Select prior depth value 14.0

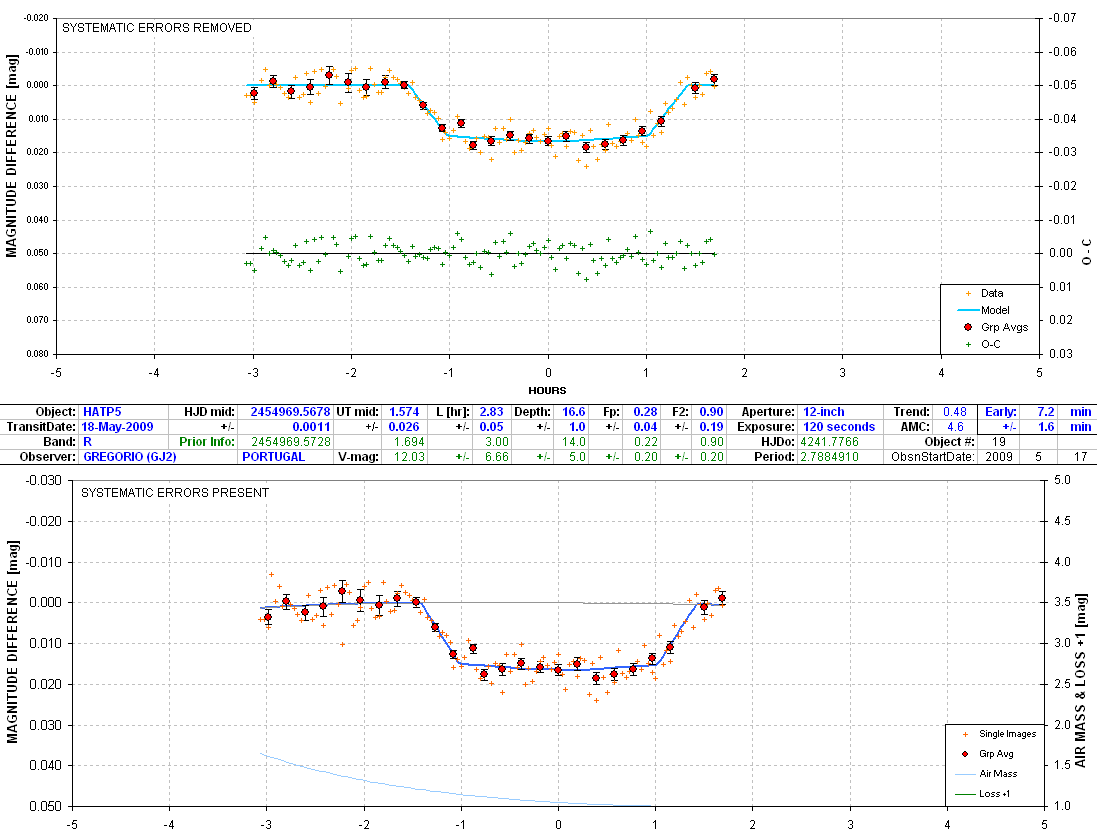tap(574, 442)
